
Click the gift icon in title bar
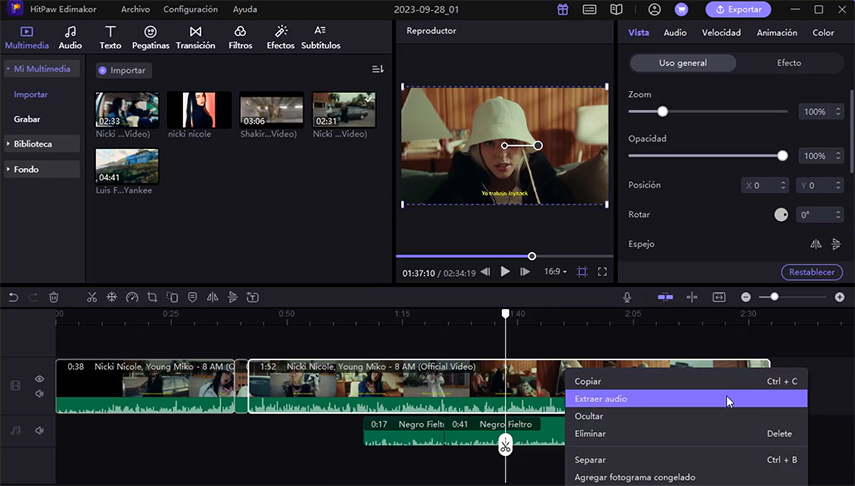pyautogui.click(x=563, y=9)
